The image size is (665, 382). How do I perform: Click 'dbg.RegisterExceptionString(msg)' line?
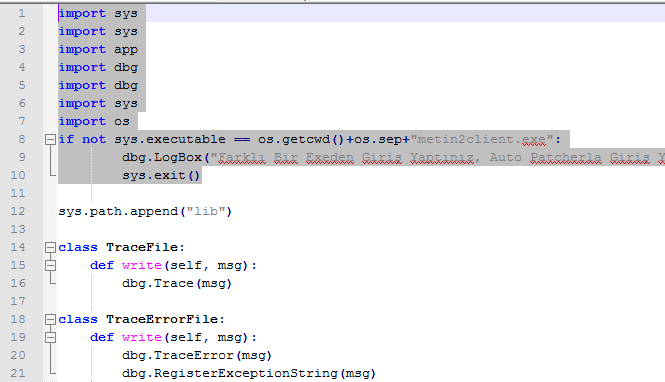[x=249, y=374]
